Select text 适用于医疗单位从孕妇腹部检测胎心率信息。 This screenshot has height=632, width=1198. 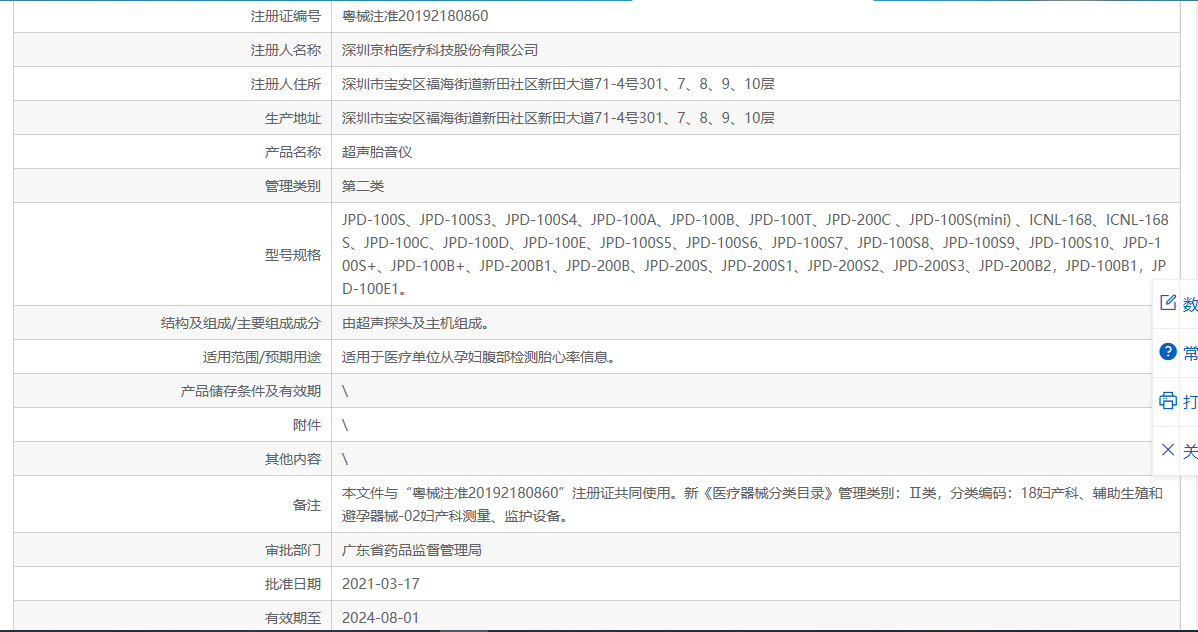[479, 357]
